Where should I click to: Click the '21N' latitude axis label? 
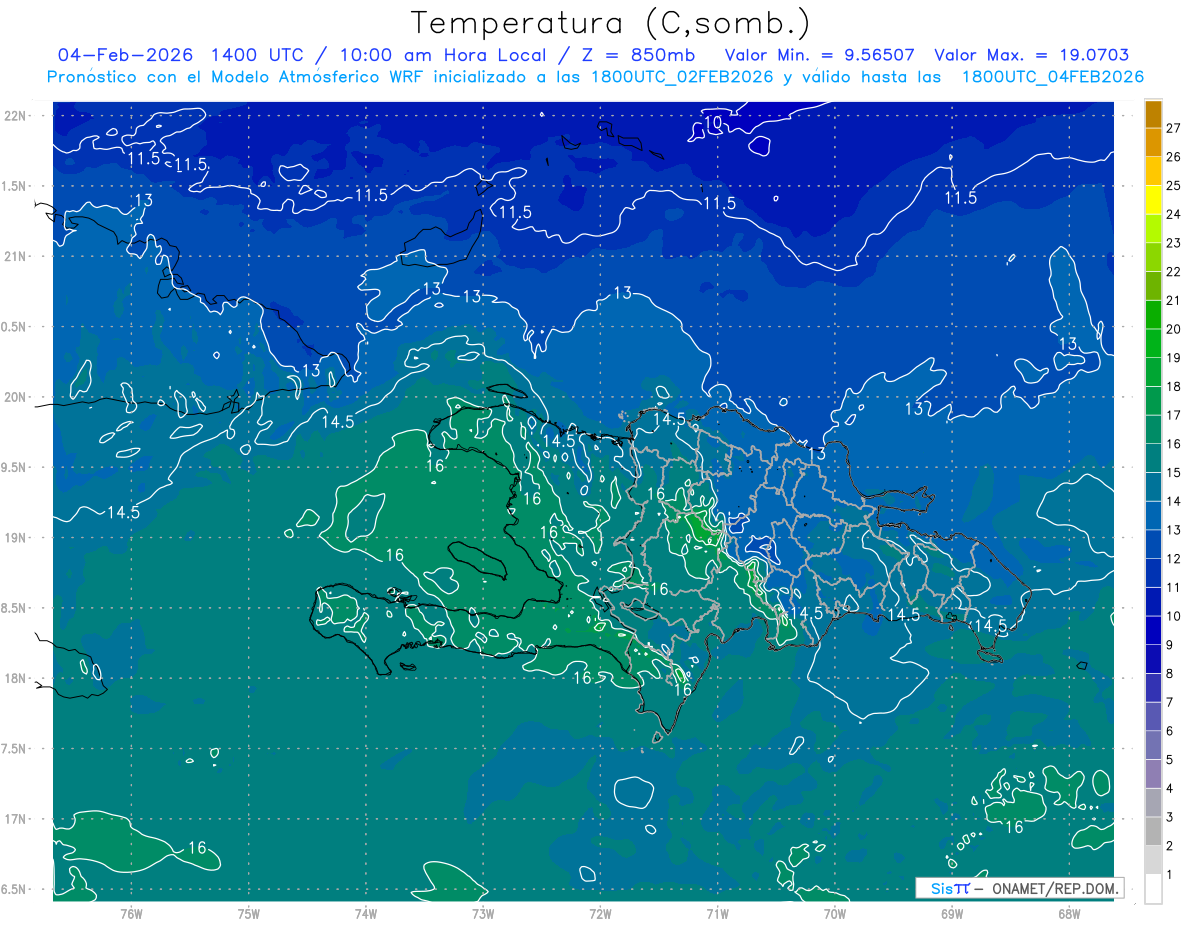14,256
